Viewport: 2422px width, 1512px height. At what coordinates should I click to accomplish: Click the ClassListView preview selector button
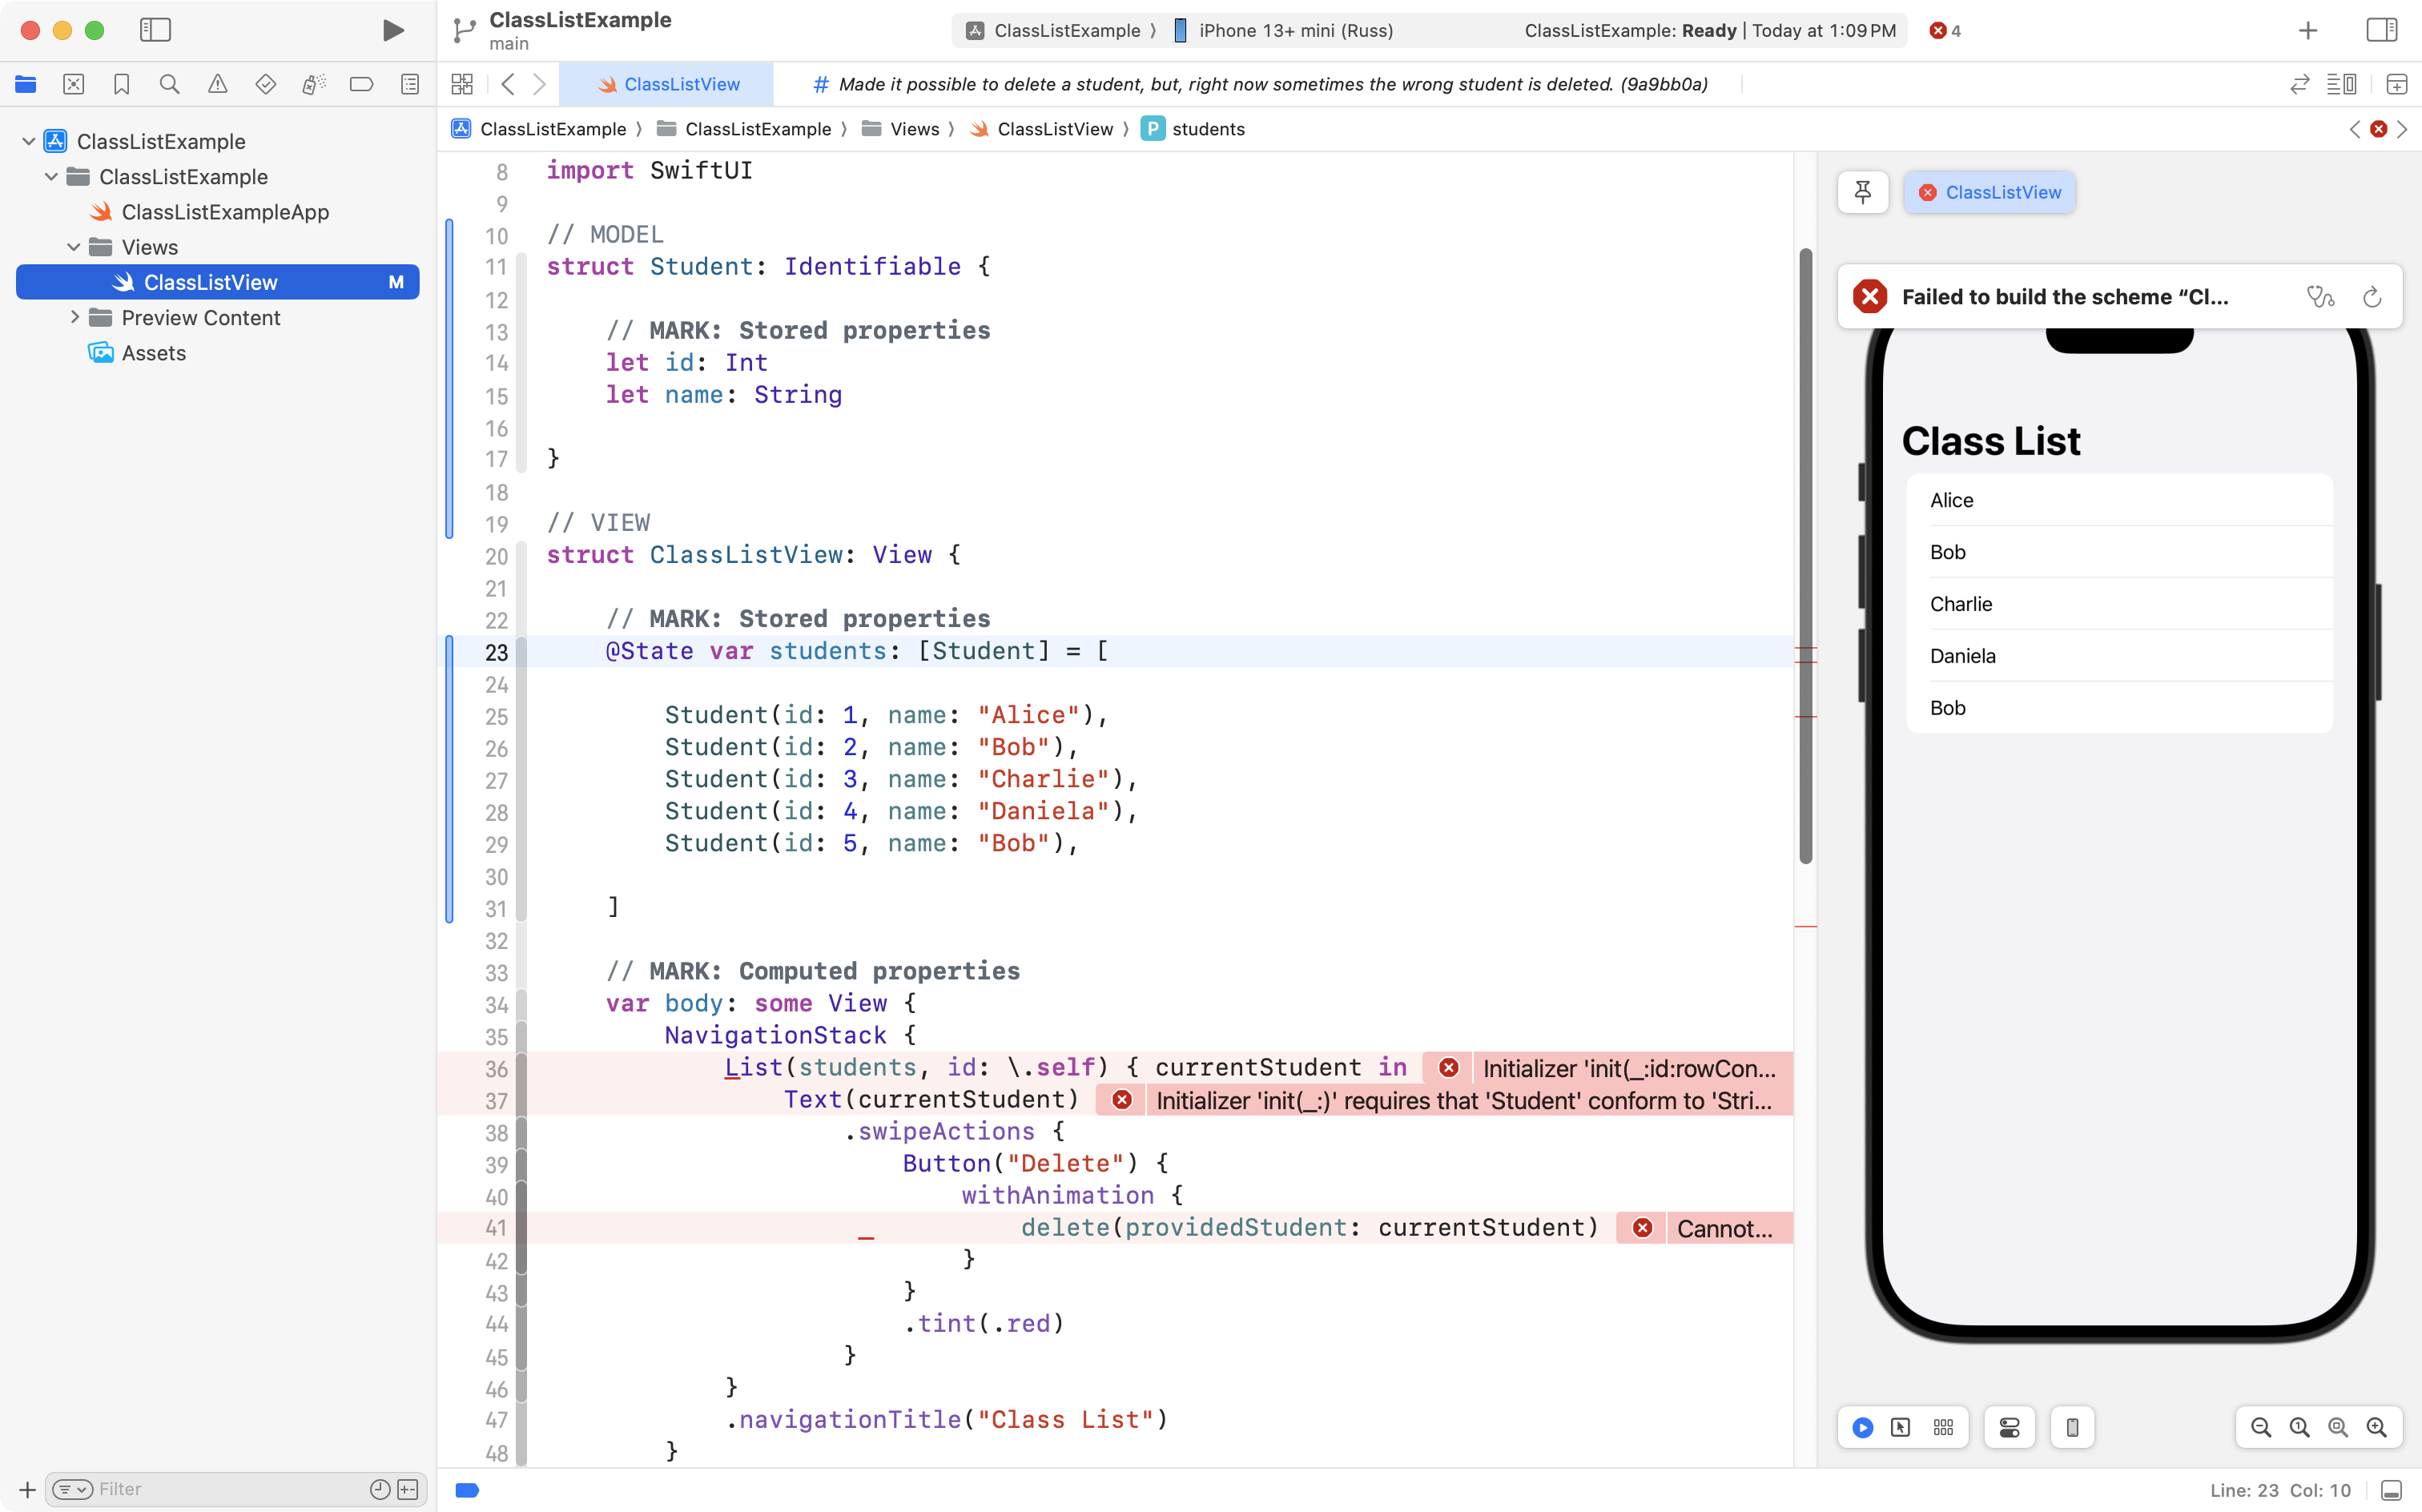[x=1989, y=192]
